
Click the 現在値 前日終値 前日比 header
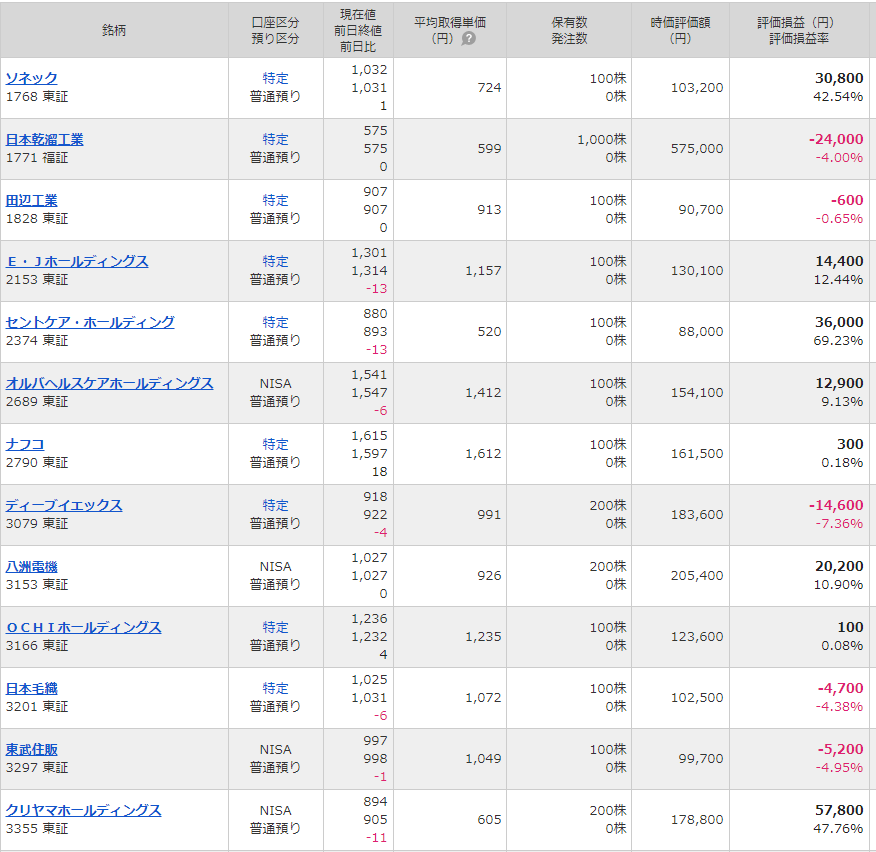click(x=358, y=30)
